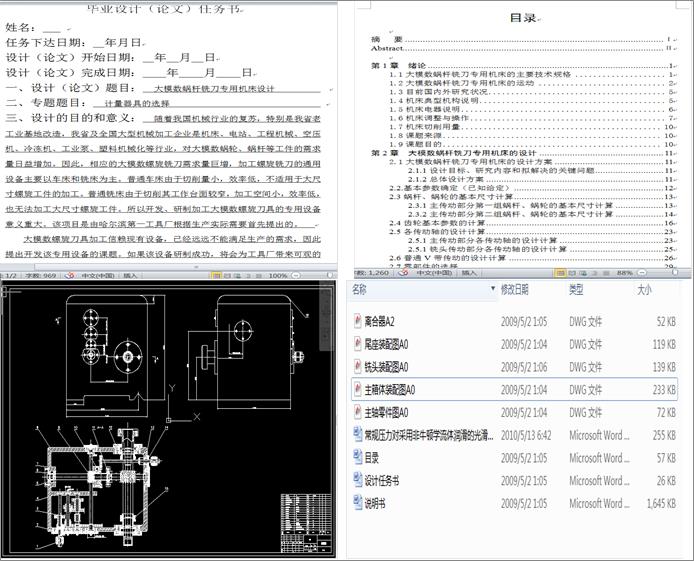Switch right Word window to Outline view
Image resolution: width=694 pixels, height=561 pixels.
[595, 273]
